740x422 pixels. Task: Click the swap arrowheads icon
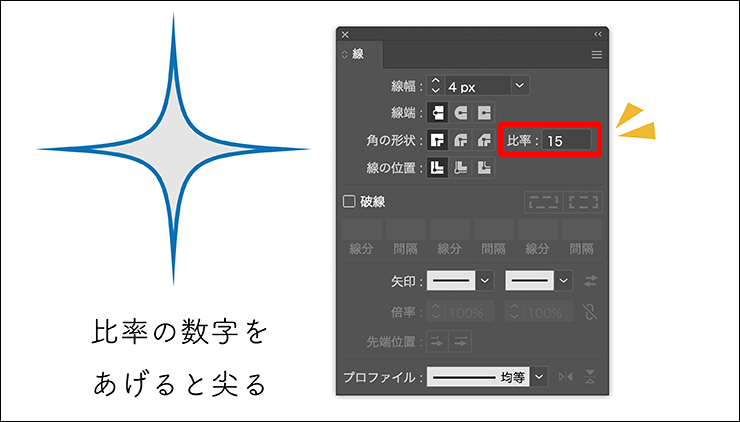tap(591, 281)
